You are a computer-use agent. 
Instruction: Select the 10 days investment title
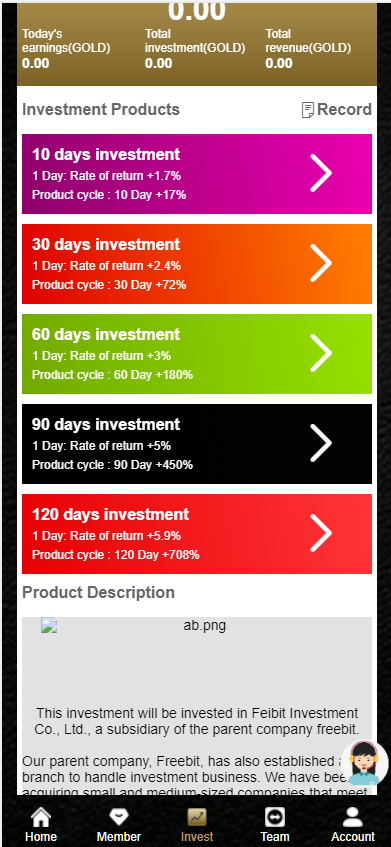click(x=106, y=154)
